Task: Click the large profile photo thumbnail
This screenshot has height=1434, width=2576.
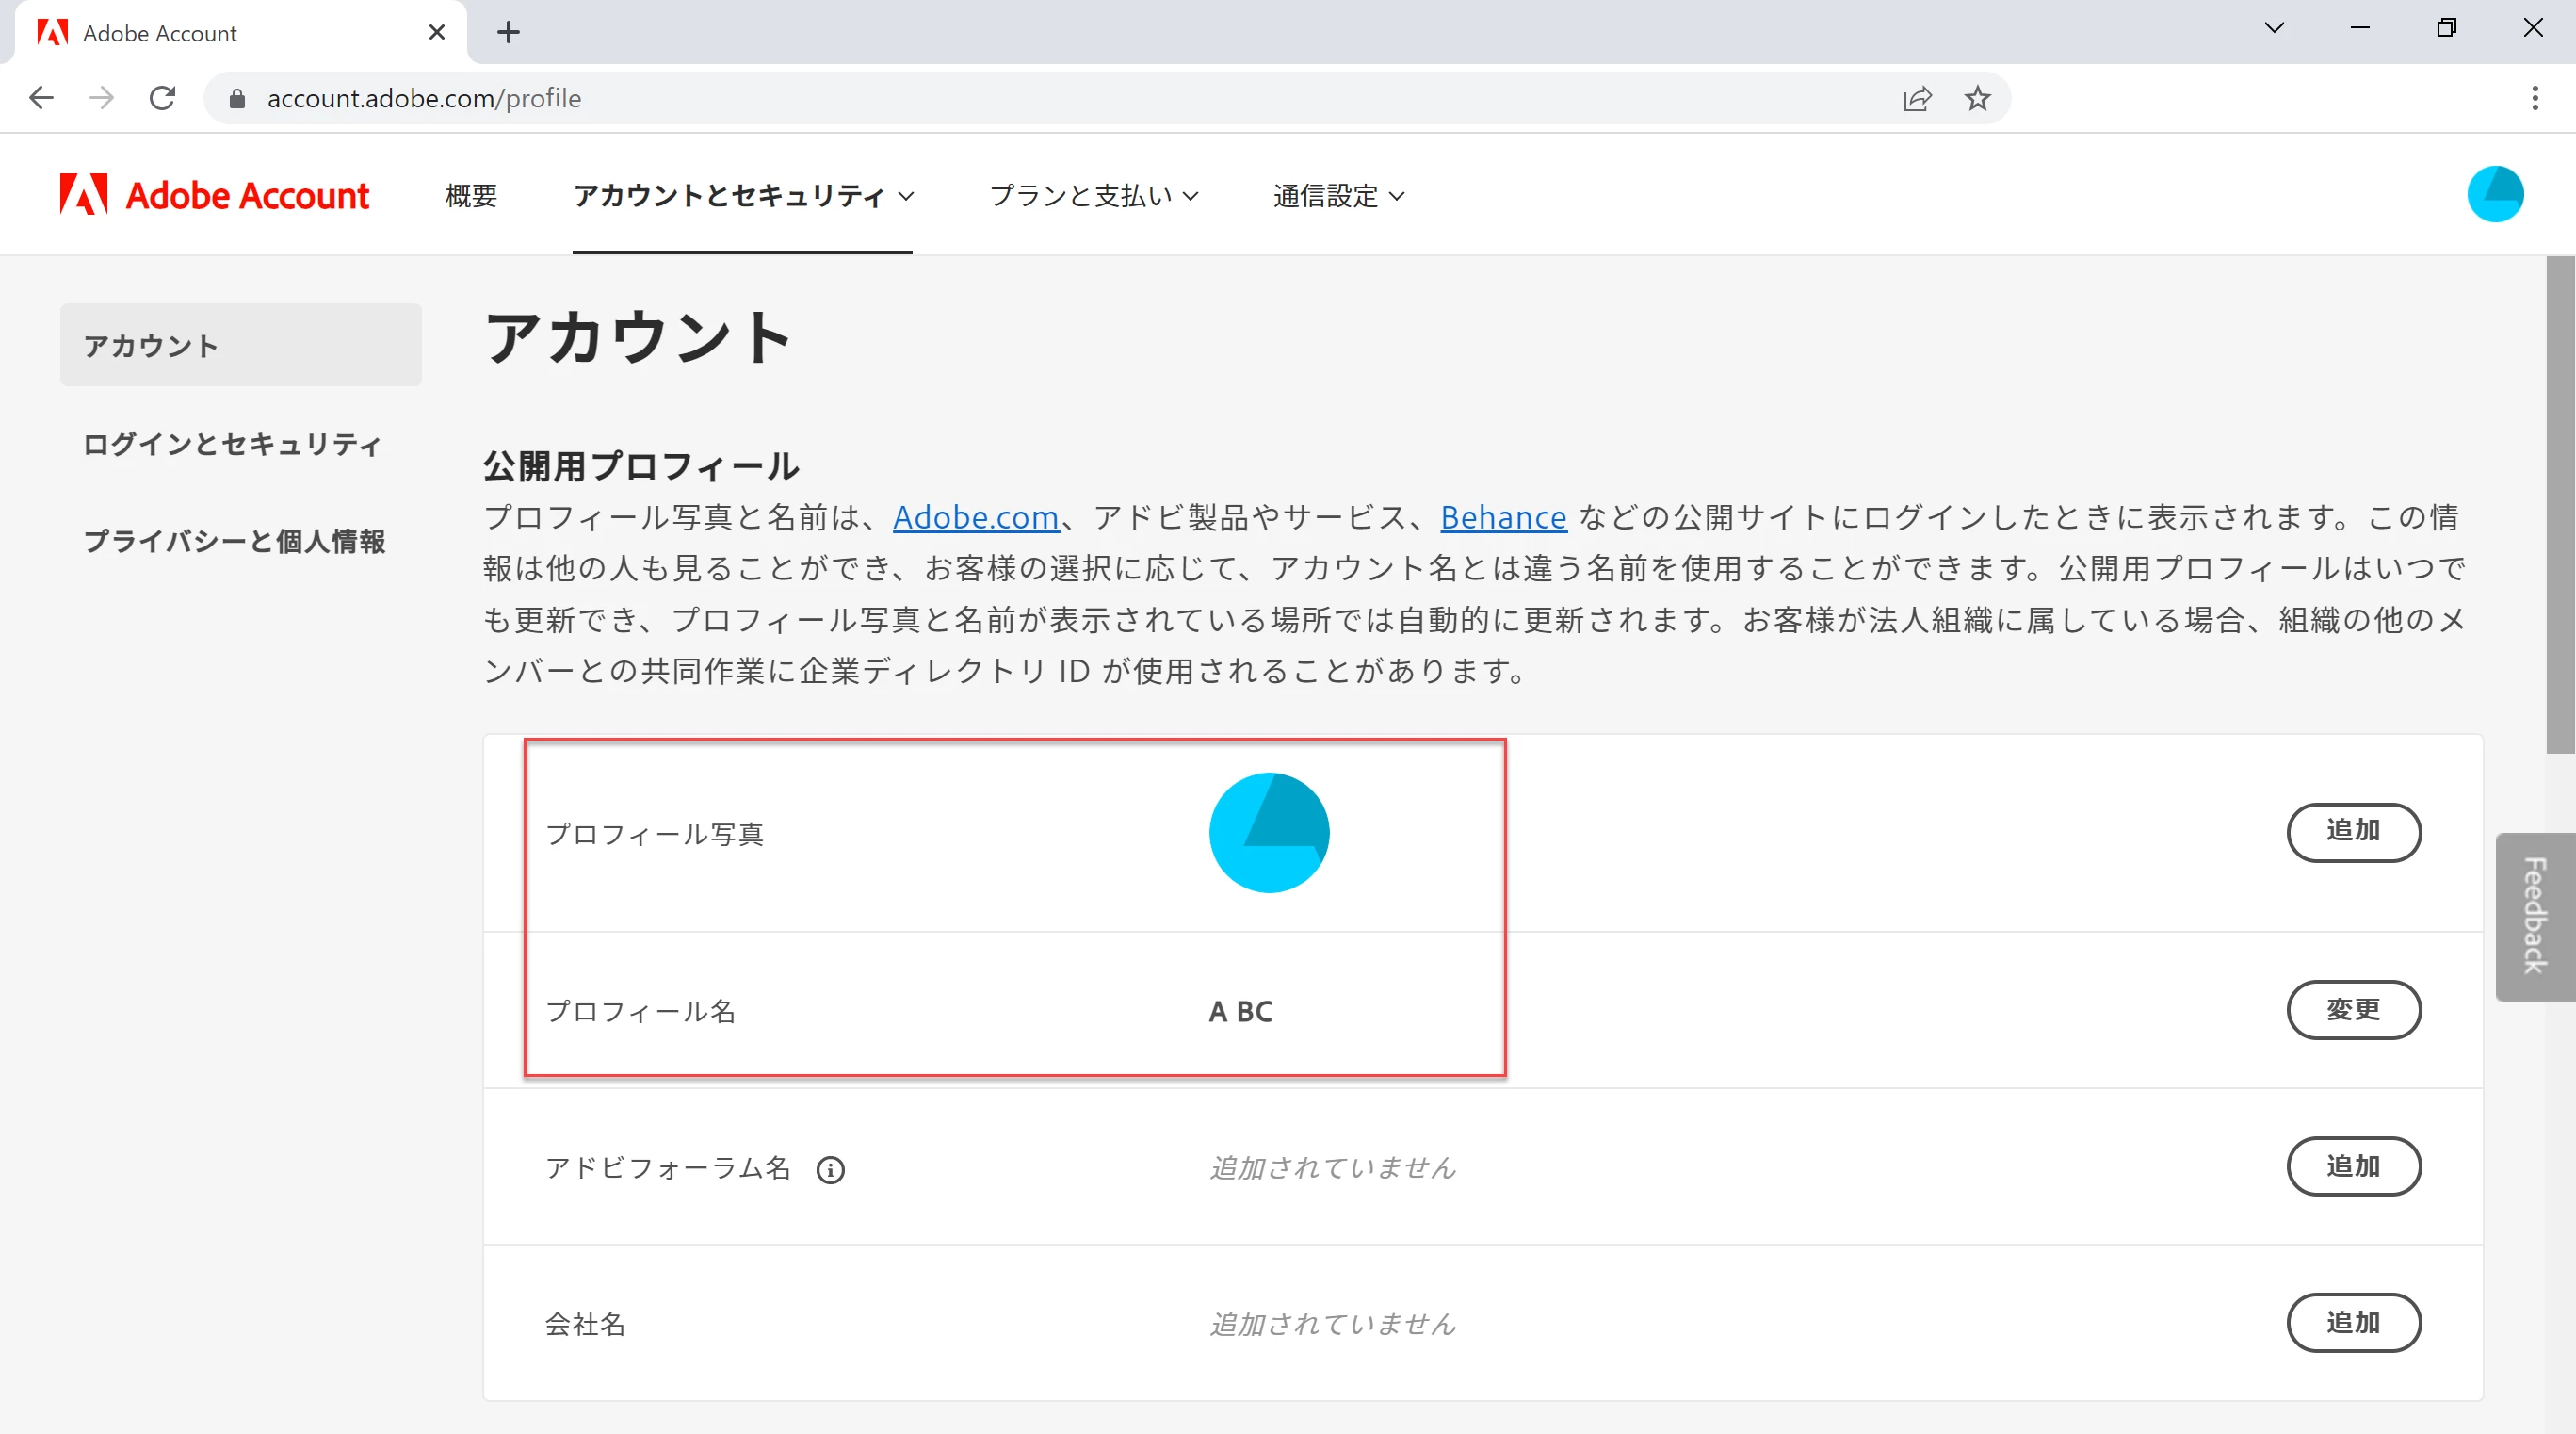Action: [1268, 832]
